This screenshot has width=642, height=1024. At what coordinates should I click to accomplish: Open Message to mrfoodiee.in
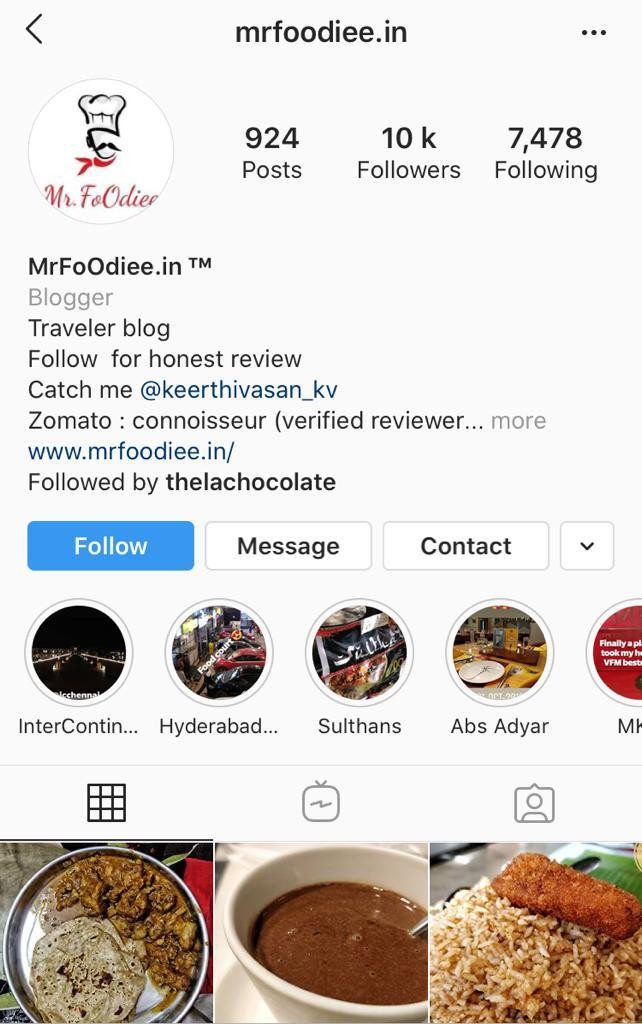coord(288,546)
